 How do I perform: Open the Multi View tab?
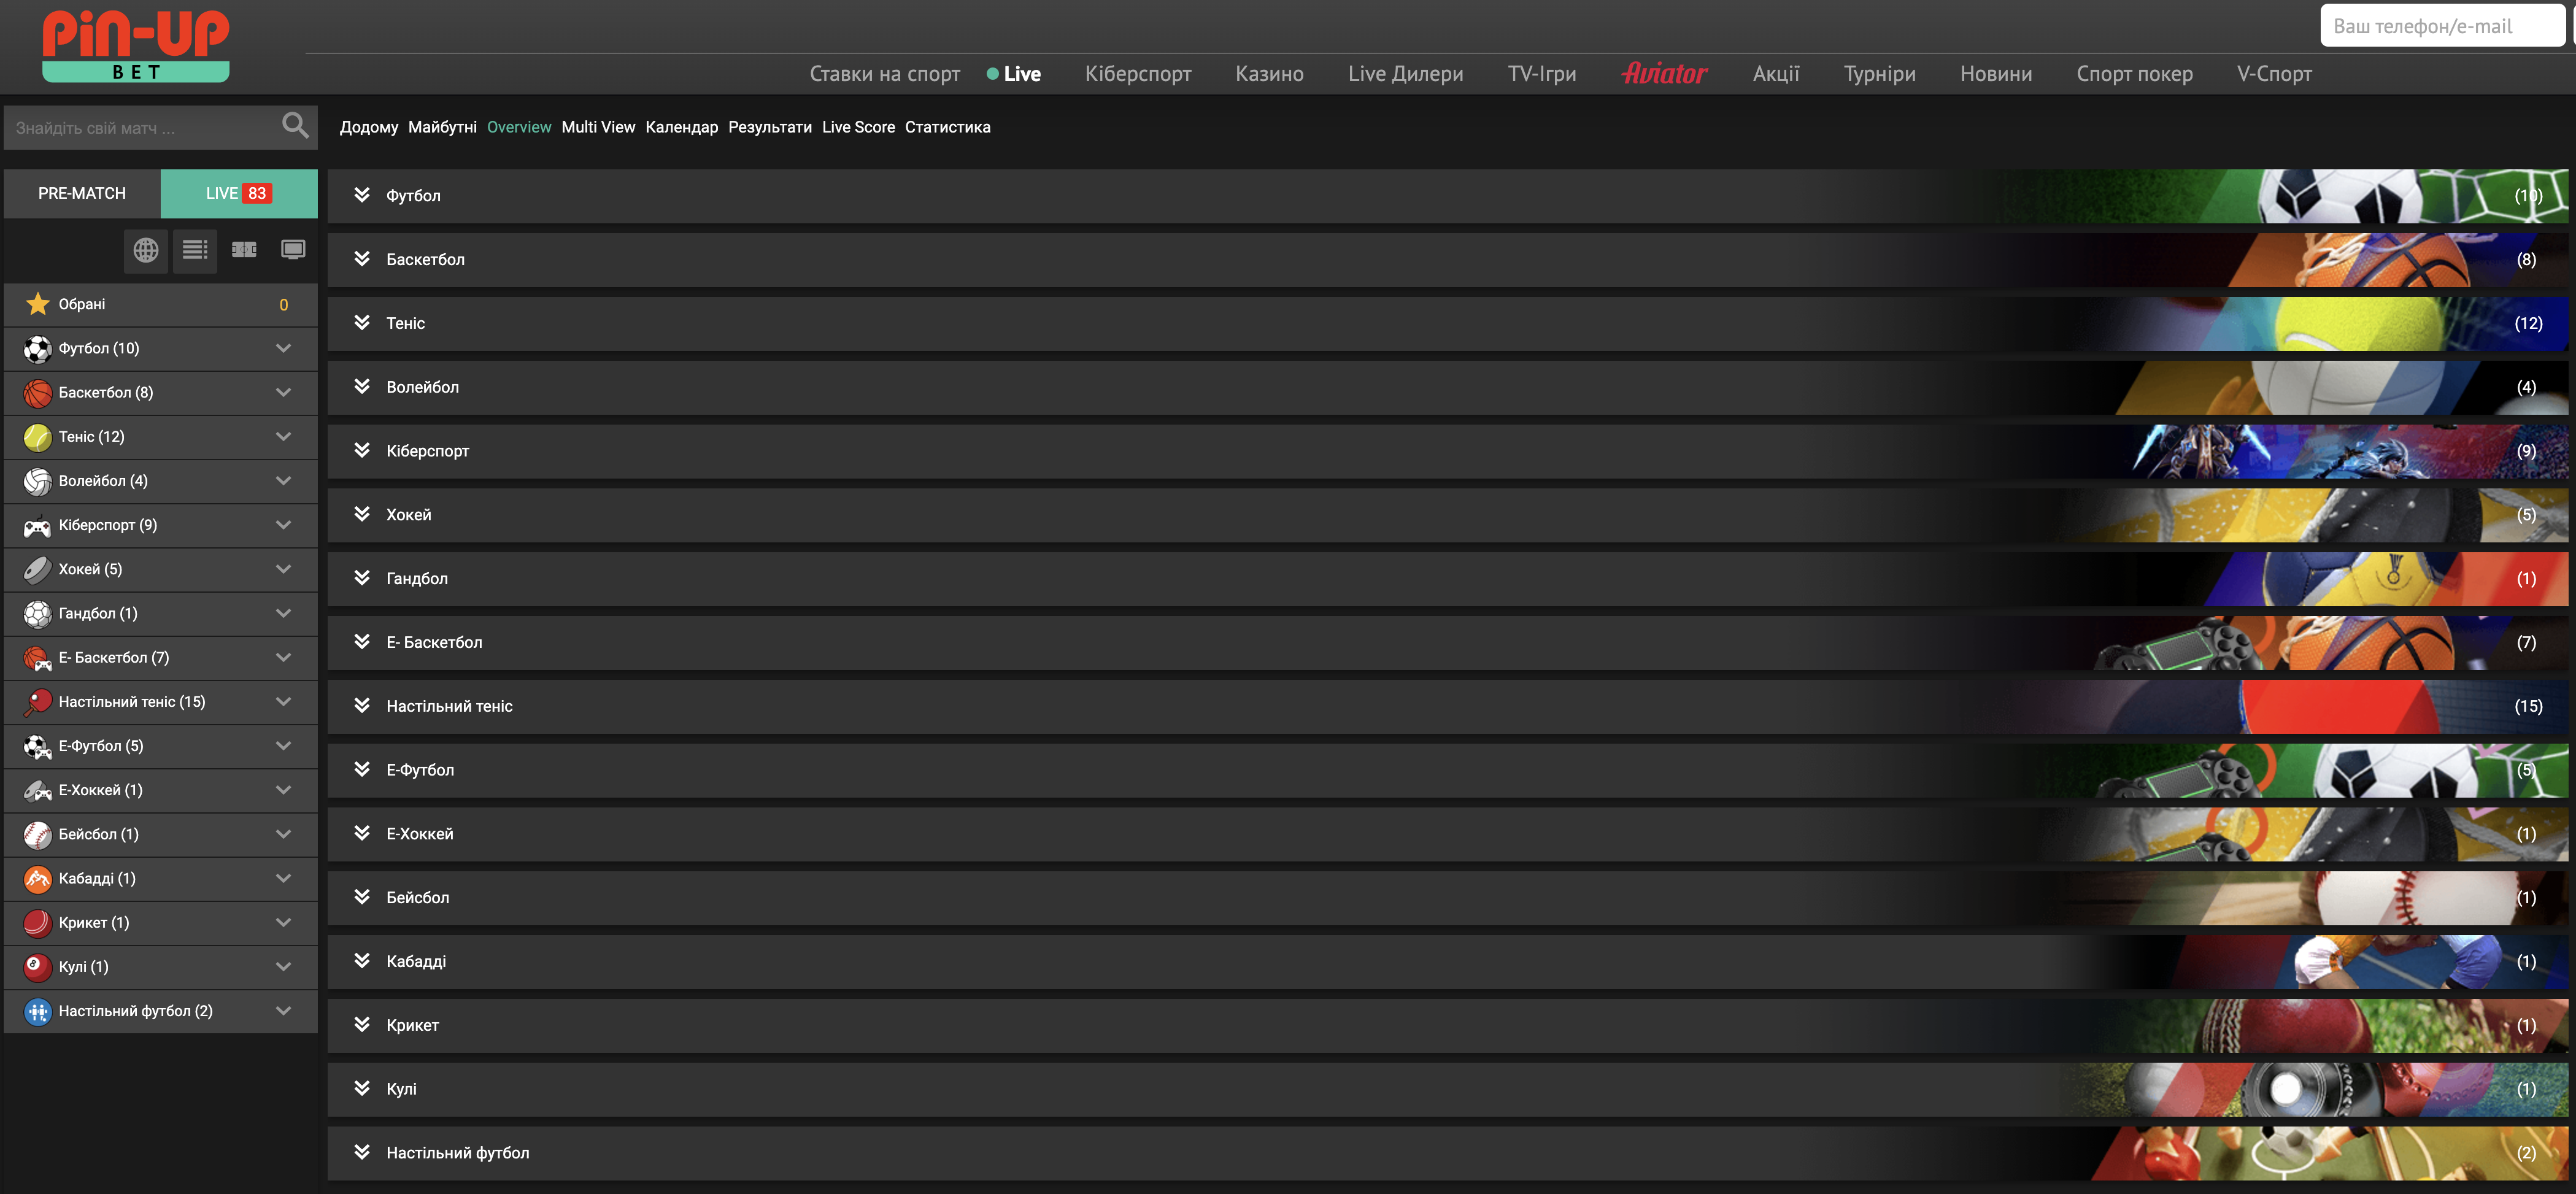598,127
